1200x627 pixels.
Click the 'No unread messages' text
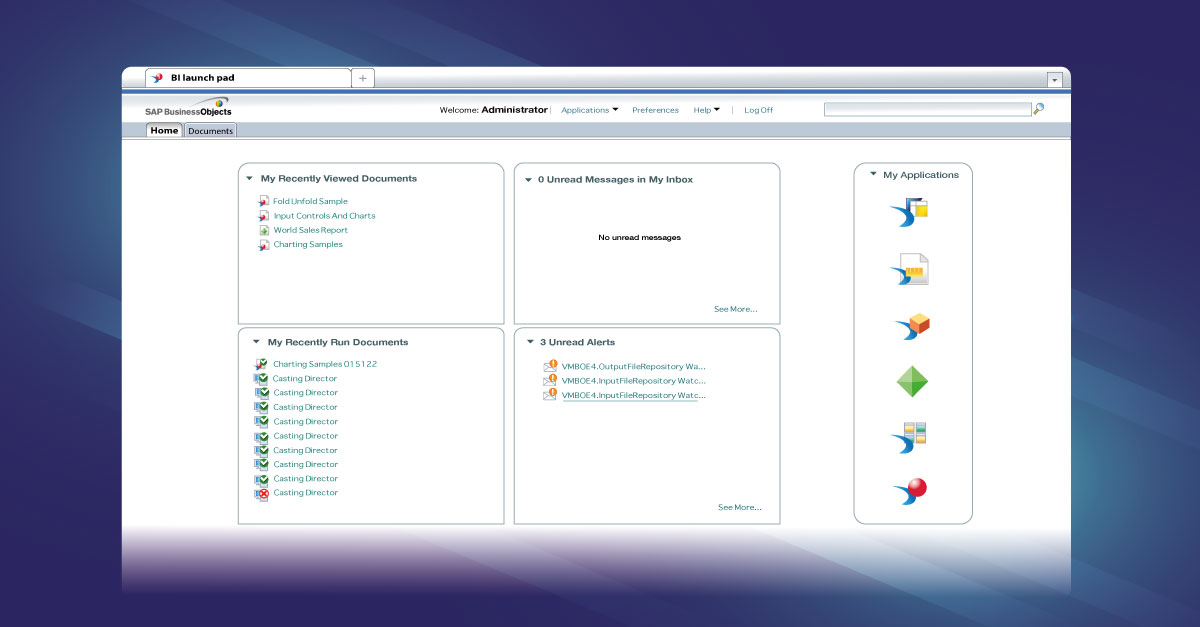click(639, 238)
